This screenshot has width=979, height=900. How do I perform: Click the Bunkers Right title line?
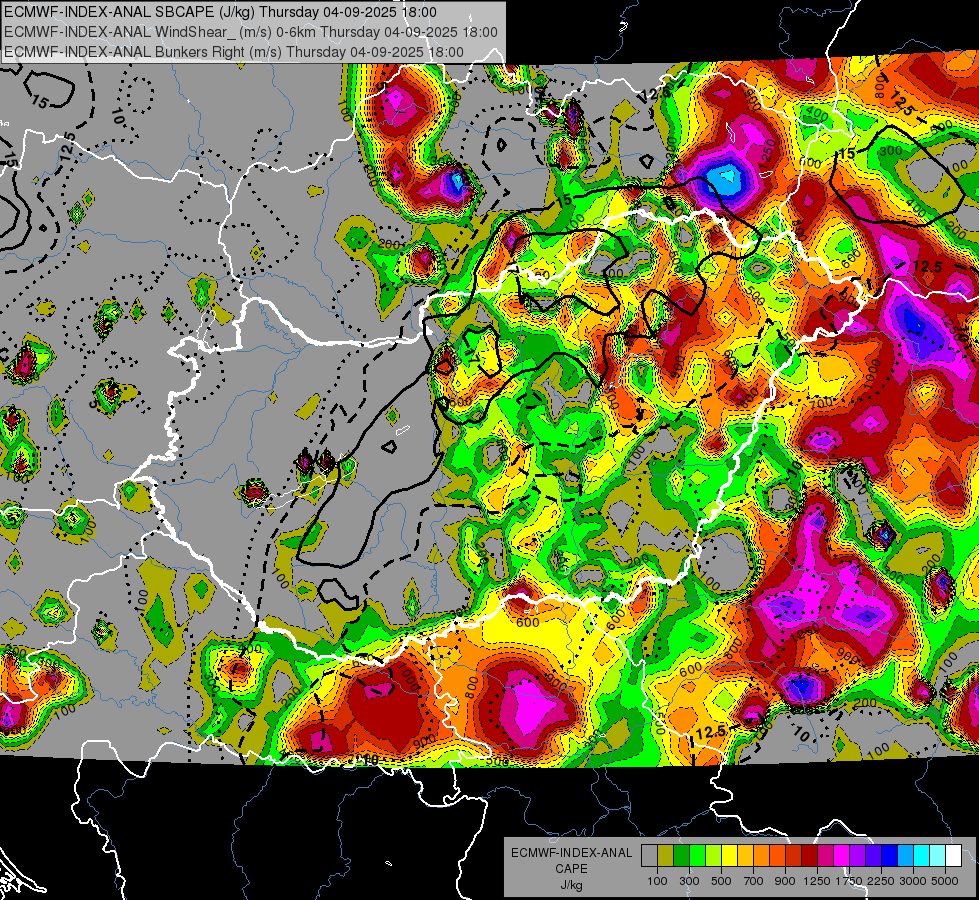[234, 52]
